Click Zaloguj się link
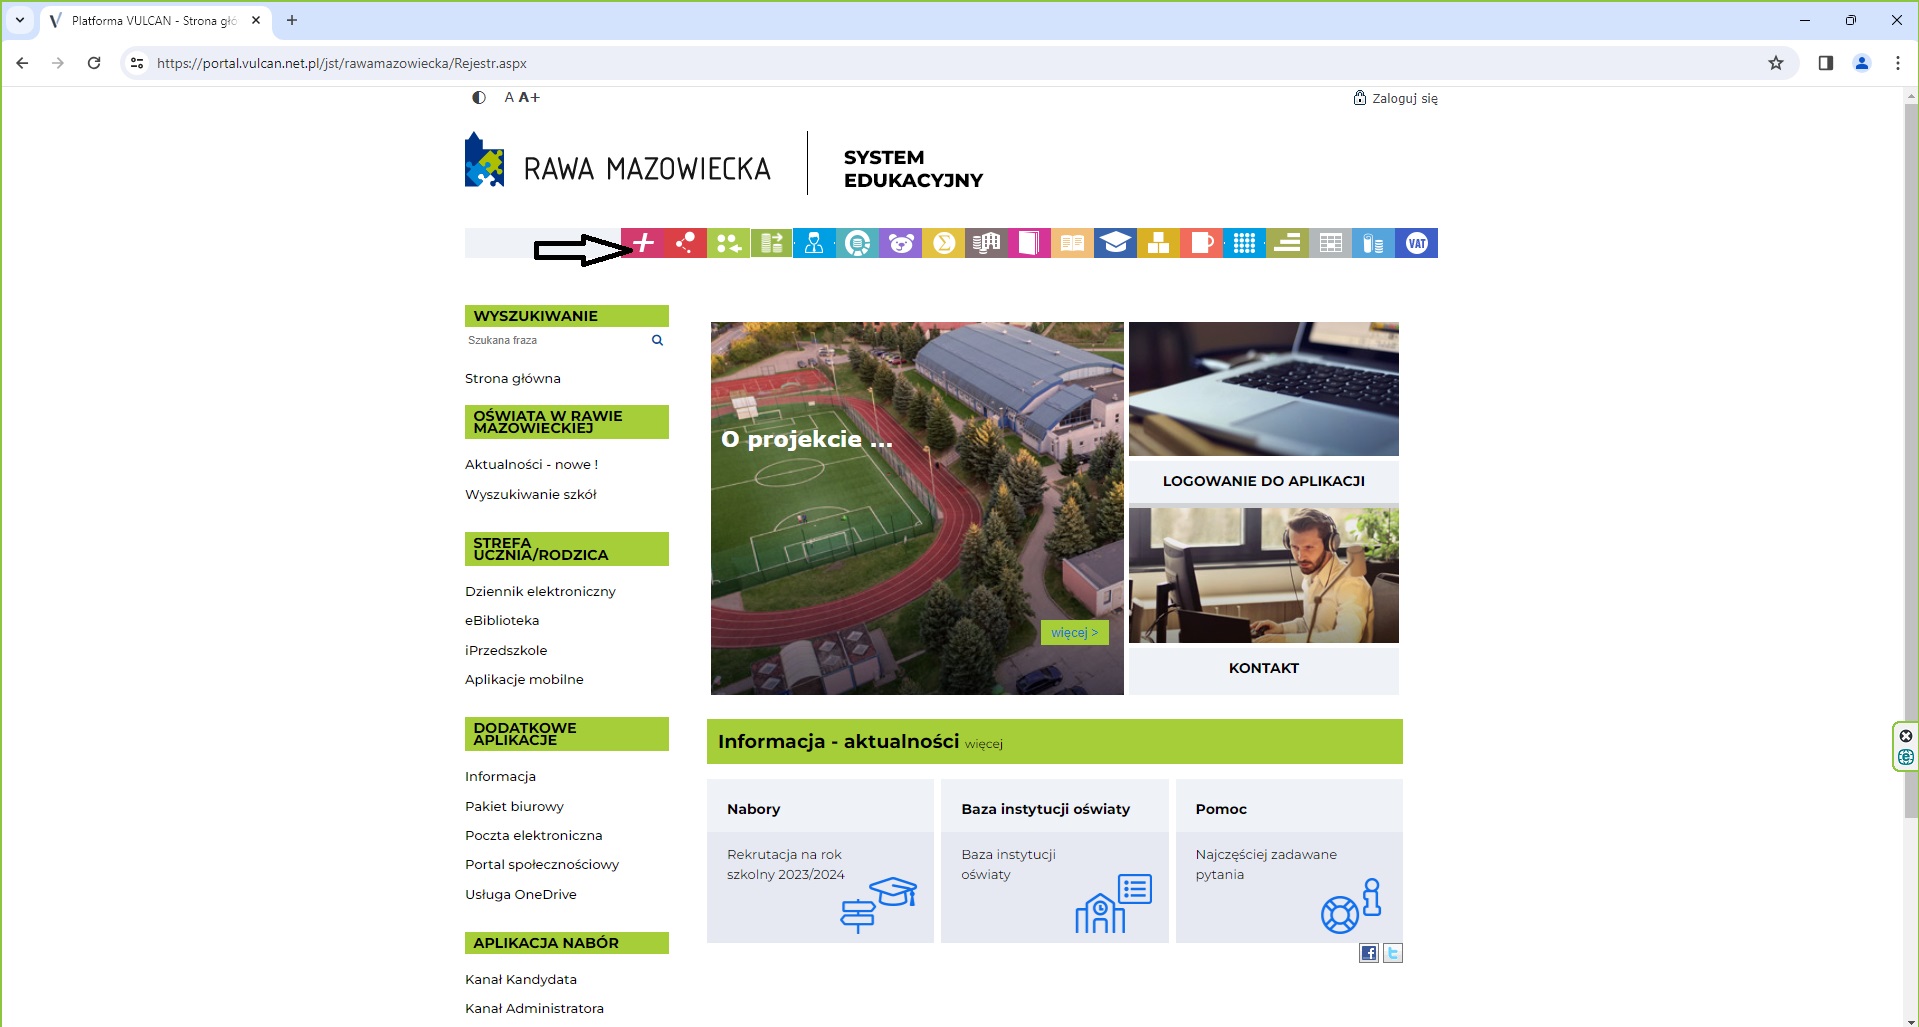1919x1027 pixels. point(1396,98)
